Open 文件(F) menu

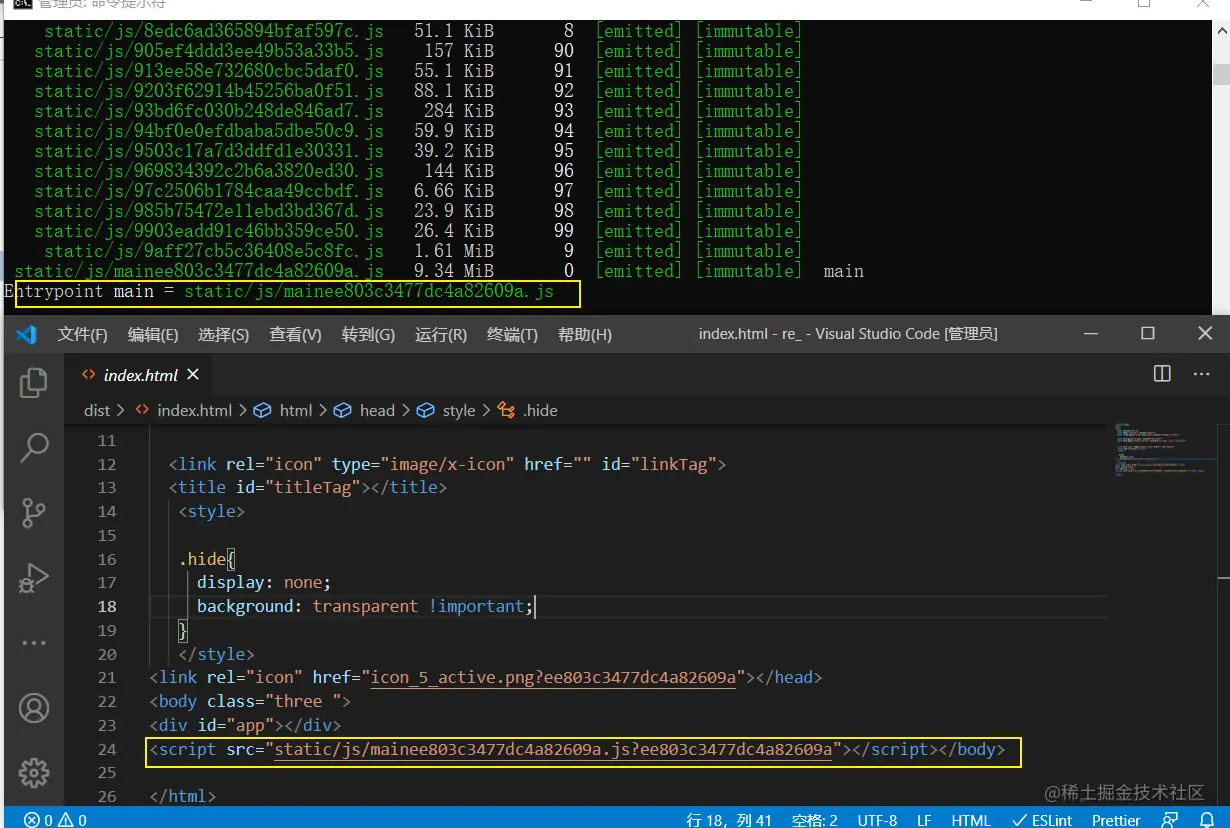[82, 334]
